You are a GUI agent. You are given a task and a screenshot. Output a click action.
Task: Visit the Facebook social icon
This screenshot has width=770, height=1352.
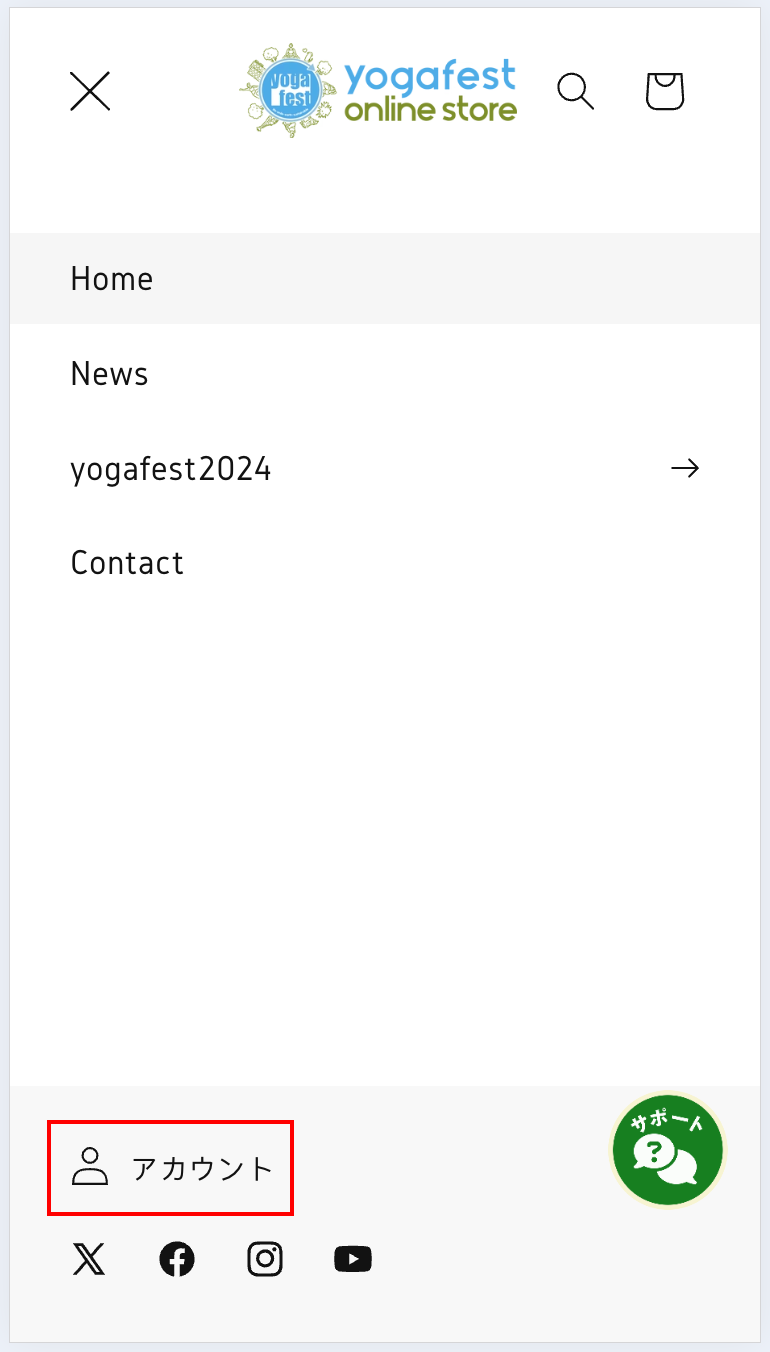[x=177, y=1259]
